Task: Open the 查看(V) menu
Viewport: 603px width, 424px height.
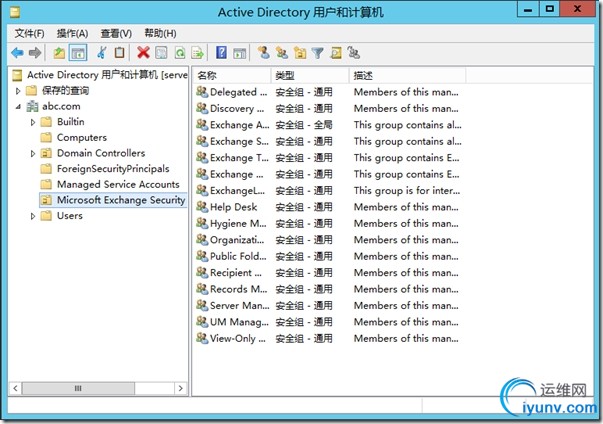Action: (116, 34)
